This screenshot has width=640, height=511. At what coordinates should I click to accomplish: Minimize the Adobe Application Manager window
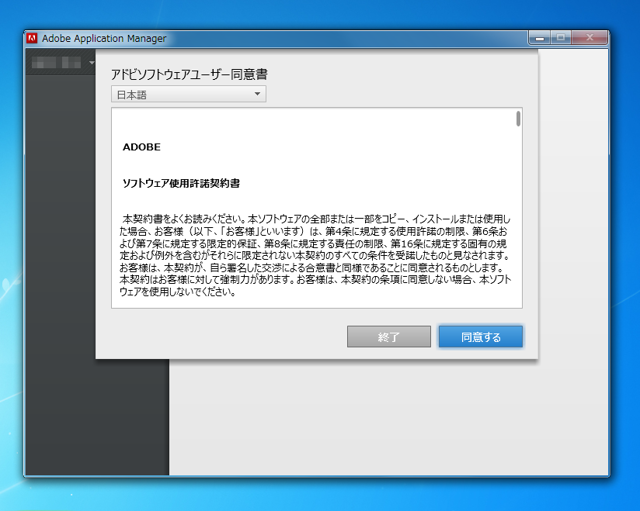click(540, 38)
